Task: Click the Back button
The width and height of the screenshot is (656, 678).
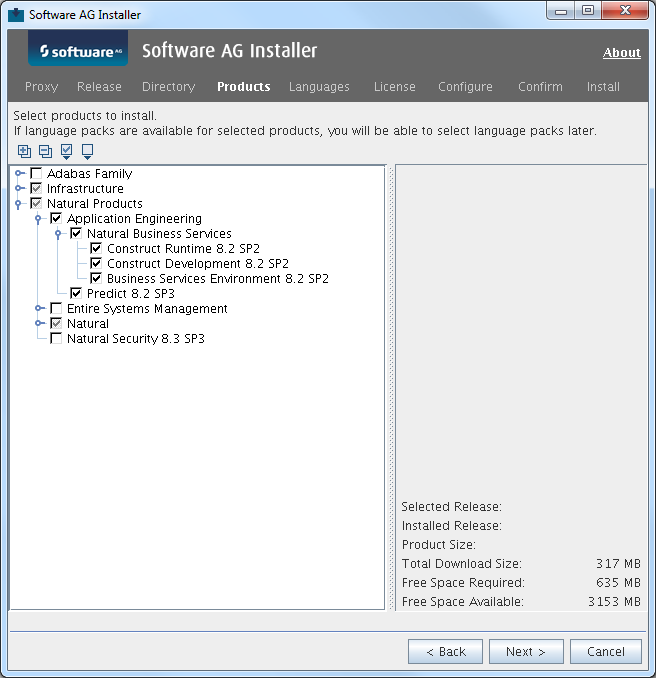Action: [x=445, y=651]
